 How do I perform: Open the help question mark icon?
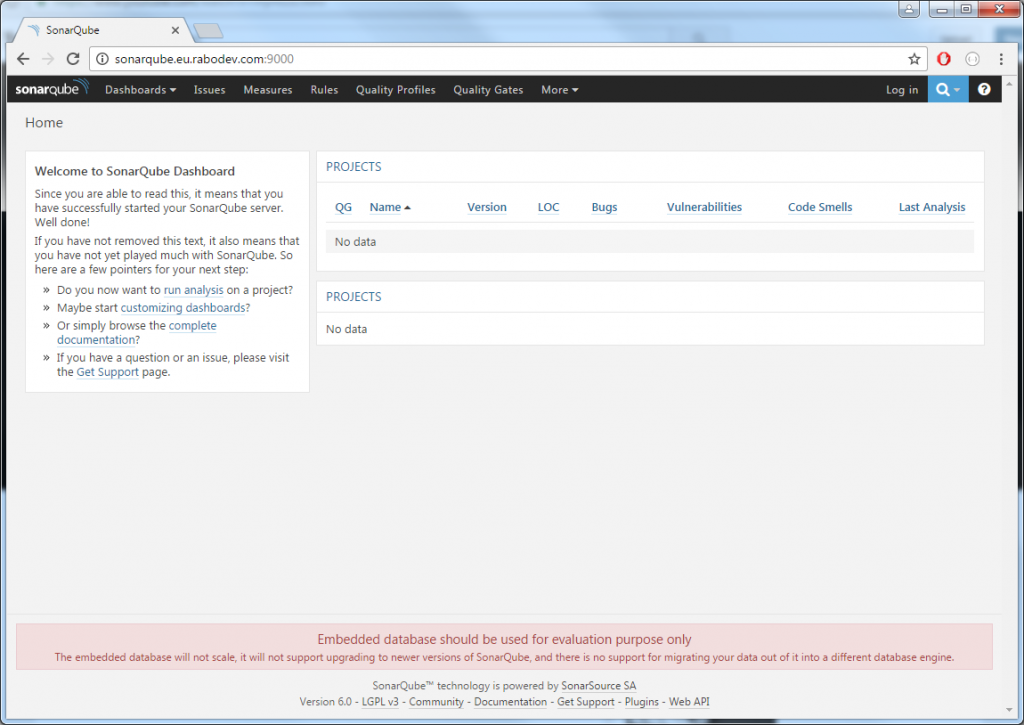click(x=984, y=89)
